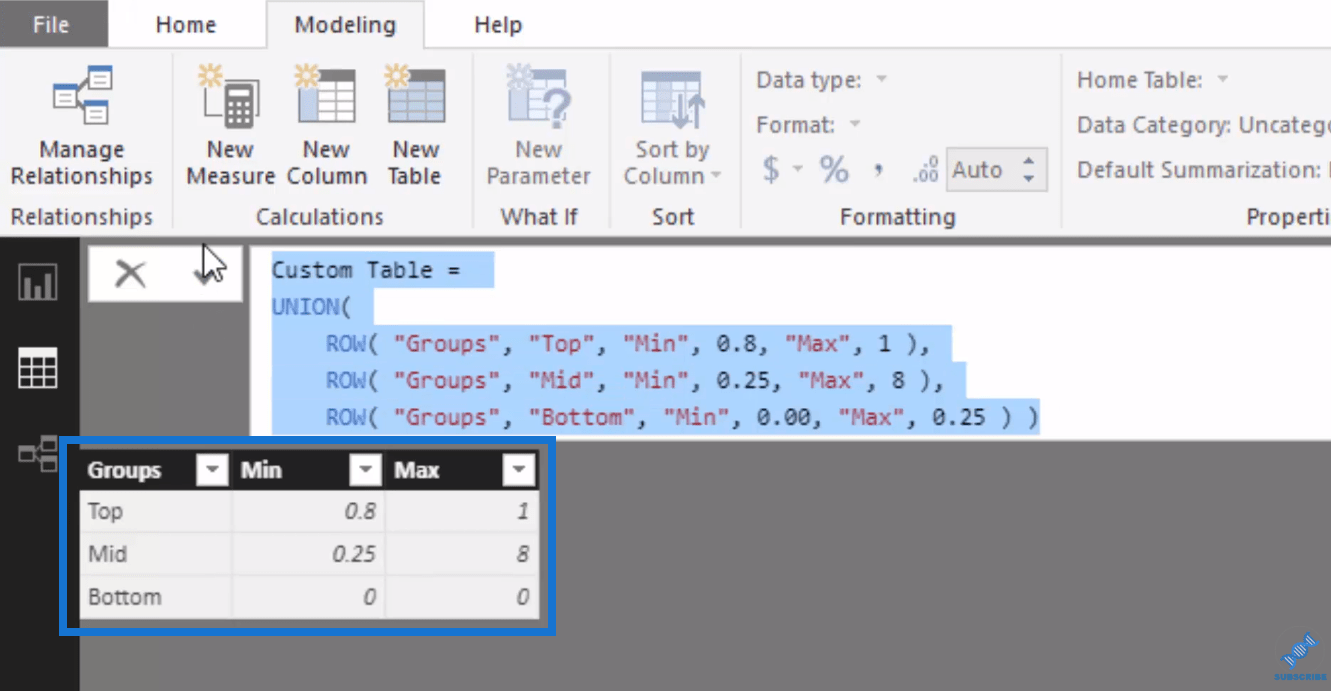Switch to the Home ribbon tab
This screenshot has height=691, width=1331.
(x=186, y=25)
